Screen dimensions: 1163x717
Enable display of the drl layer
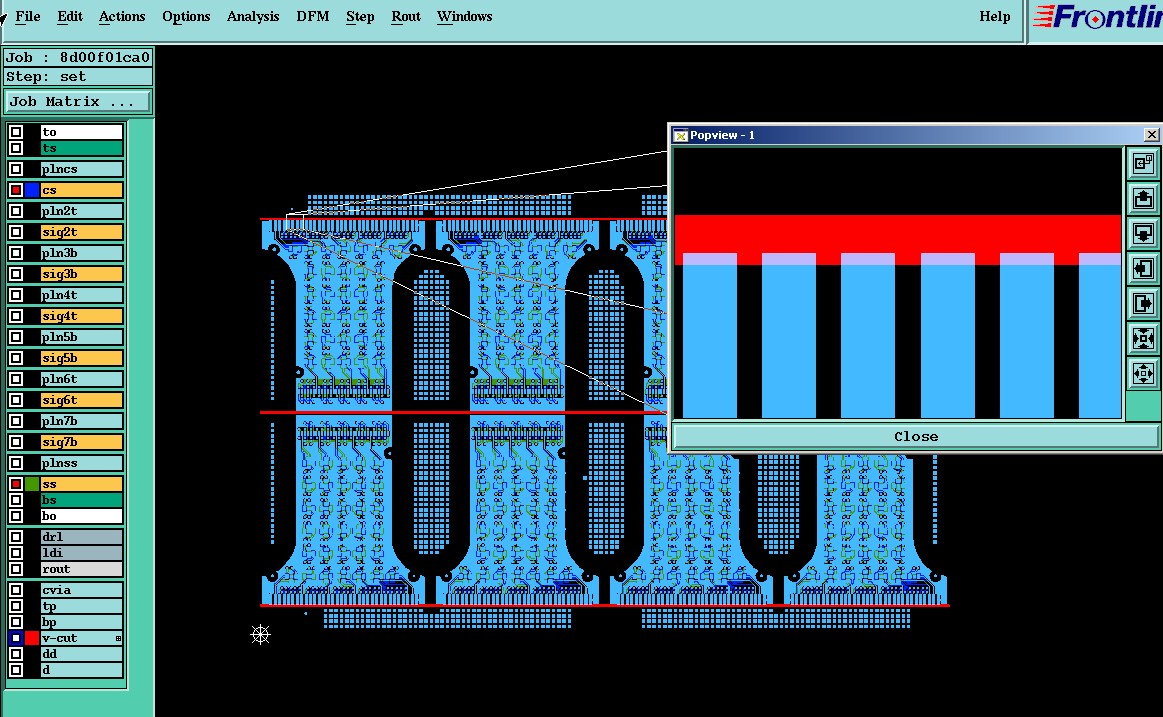(16, 537)
